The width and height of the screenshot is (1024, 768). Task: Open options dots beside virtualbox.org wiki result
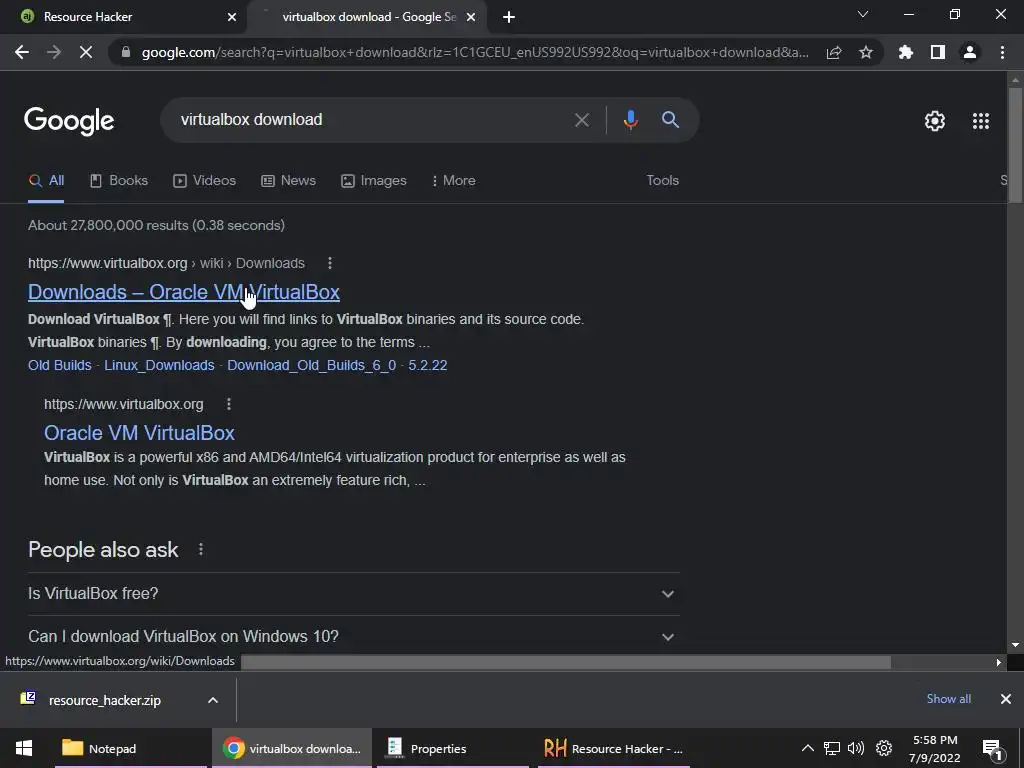330,263
